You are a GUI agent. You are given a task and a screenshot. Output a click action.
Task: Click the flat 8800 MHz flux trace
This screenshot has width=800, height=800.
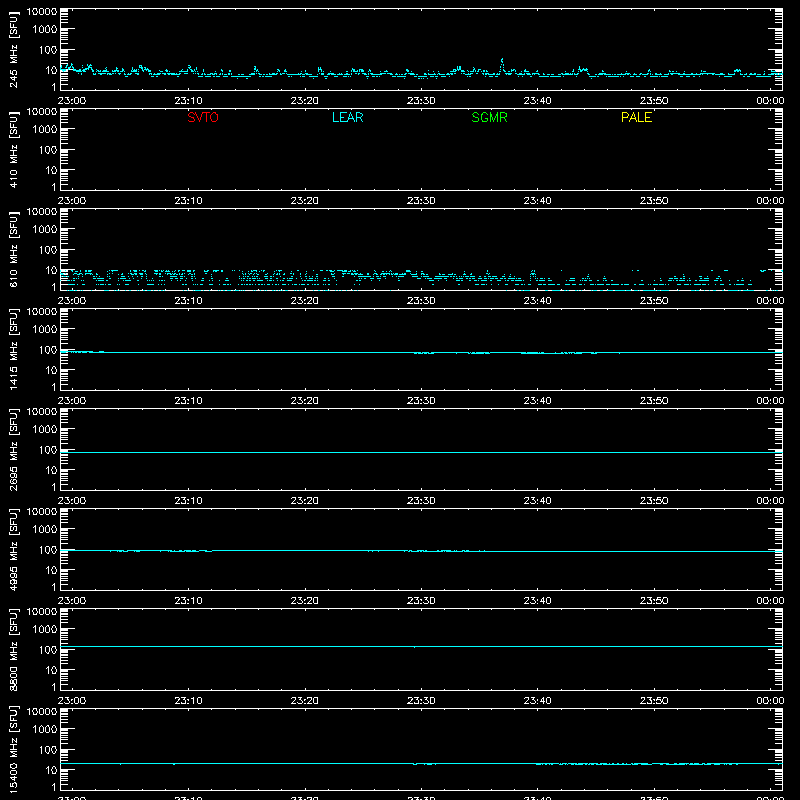point(421,646)
